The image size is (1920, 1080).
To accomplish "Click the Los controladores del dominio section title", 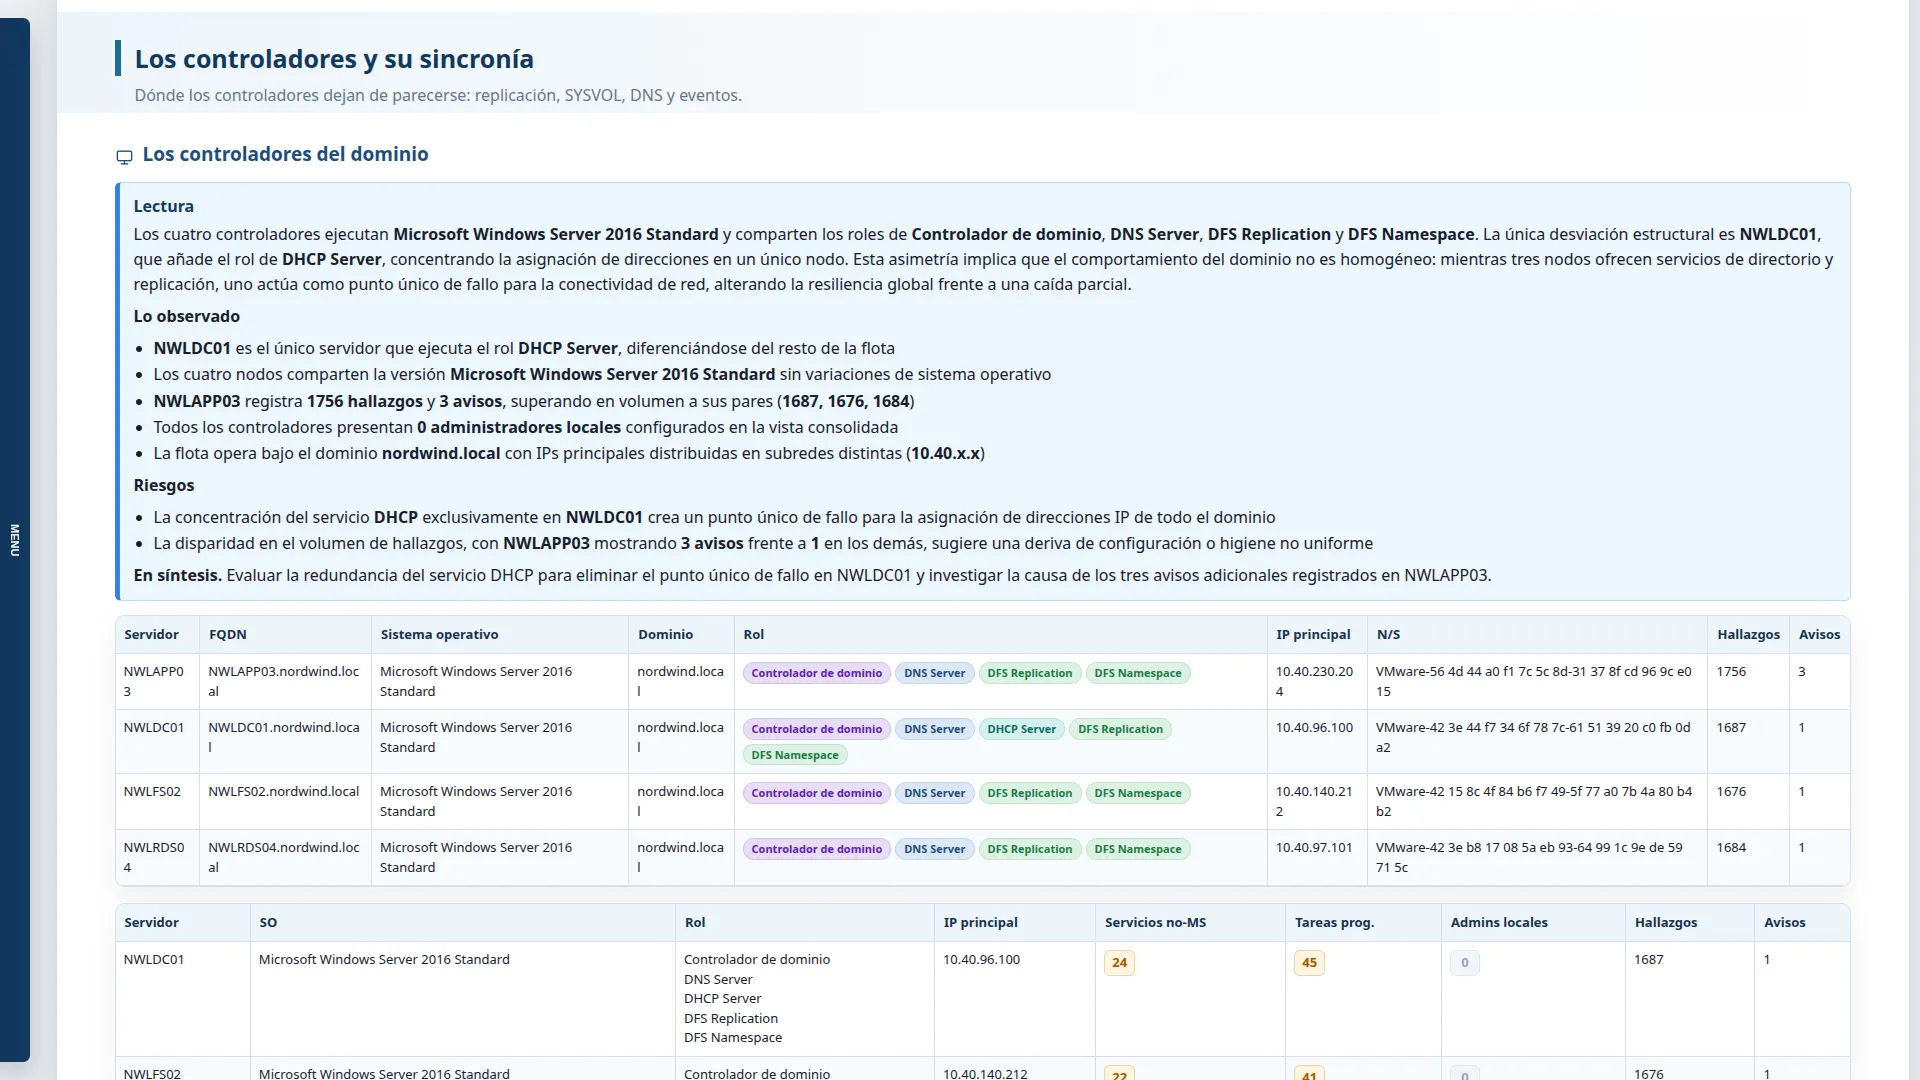I will pyautogui.click(x=285, y=155).
